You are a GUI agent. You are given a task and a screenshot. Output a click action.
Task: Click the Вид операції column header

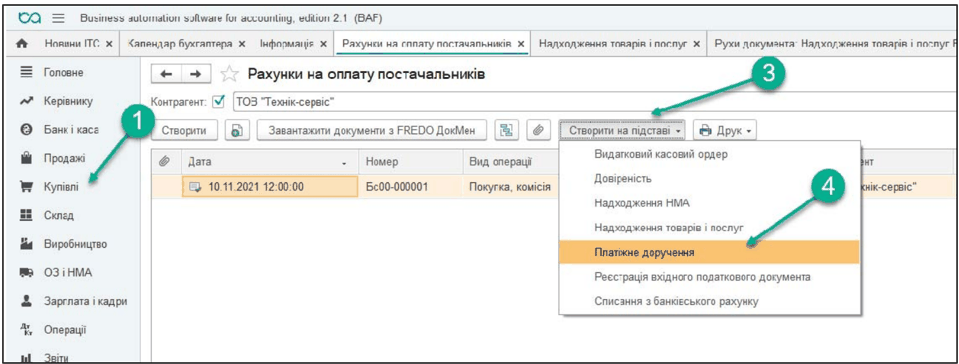pos(509,162)
